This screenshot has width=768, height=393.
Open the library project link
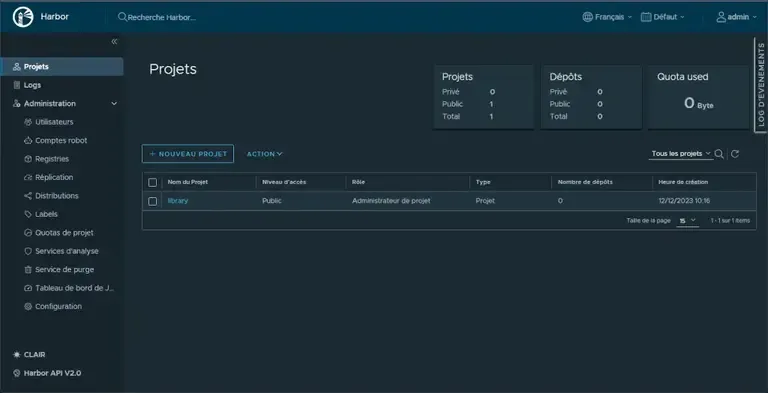(178, 201)
